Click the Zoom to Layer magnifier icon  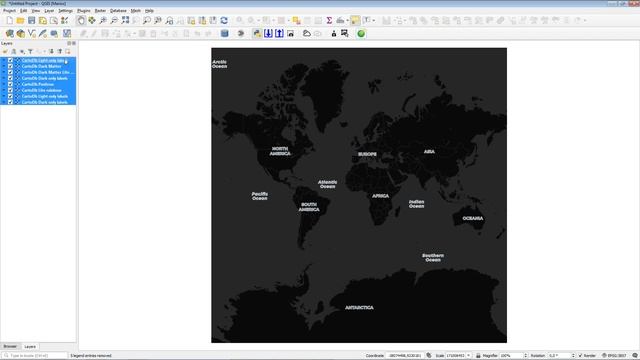pyautogui.click(x=147, y=20)
